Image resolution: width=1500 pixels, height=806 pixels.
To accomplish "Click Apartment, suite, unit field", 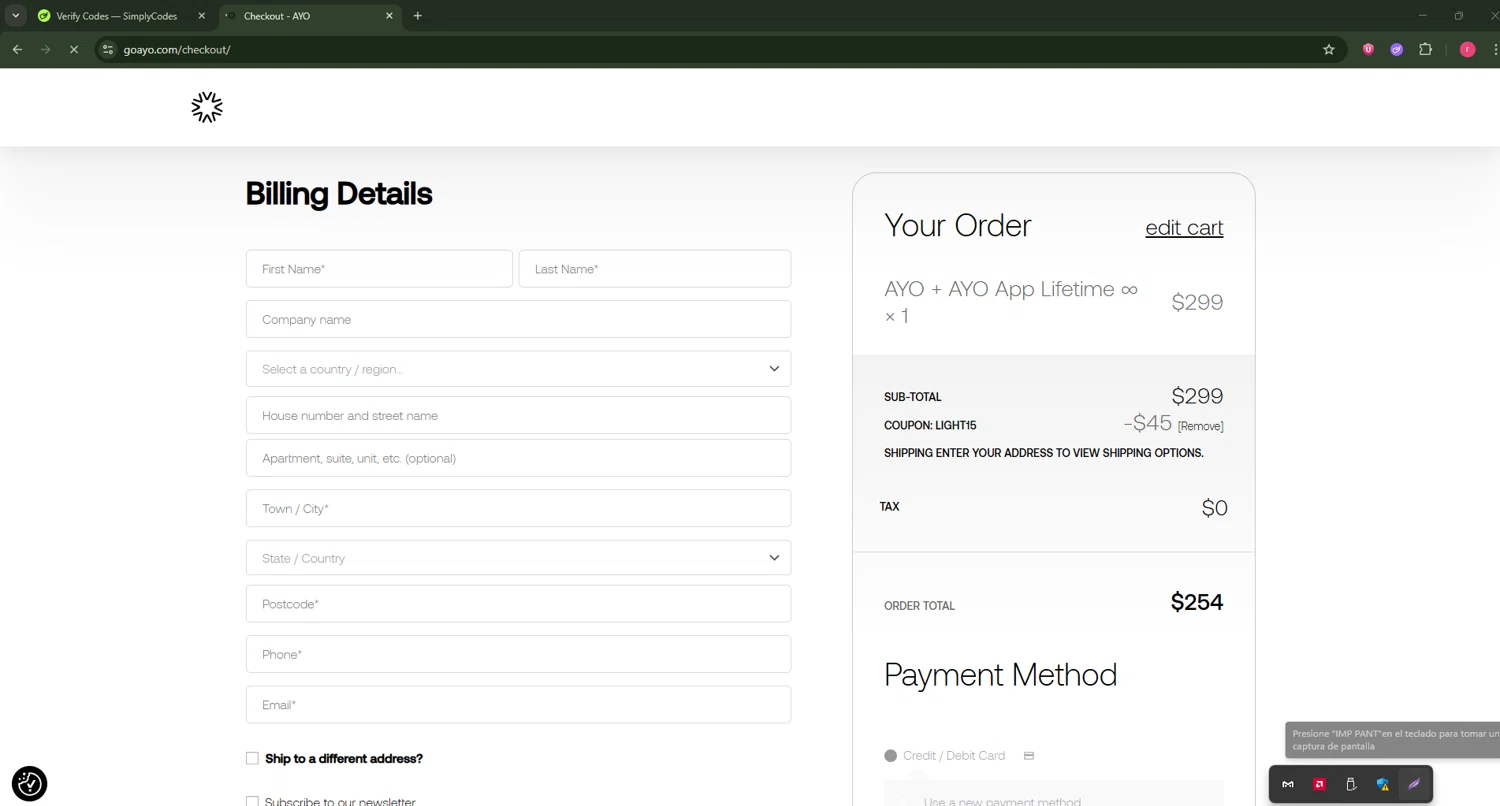I will [x=518, y=458].
